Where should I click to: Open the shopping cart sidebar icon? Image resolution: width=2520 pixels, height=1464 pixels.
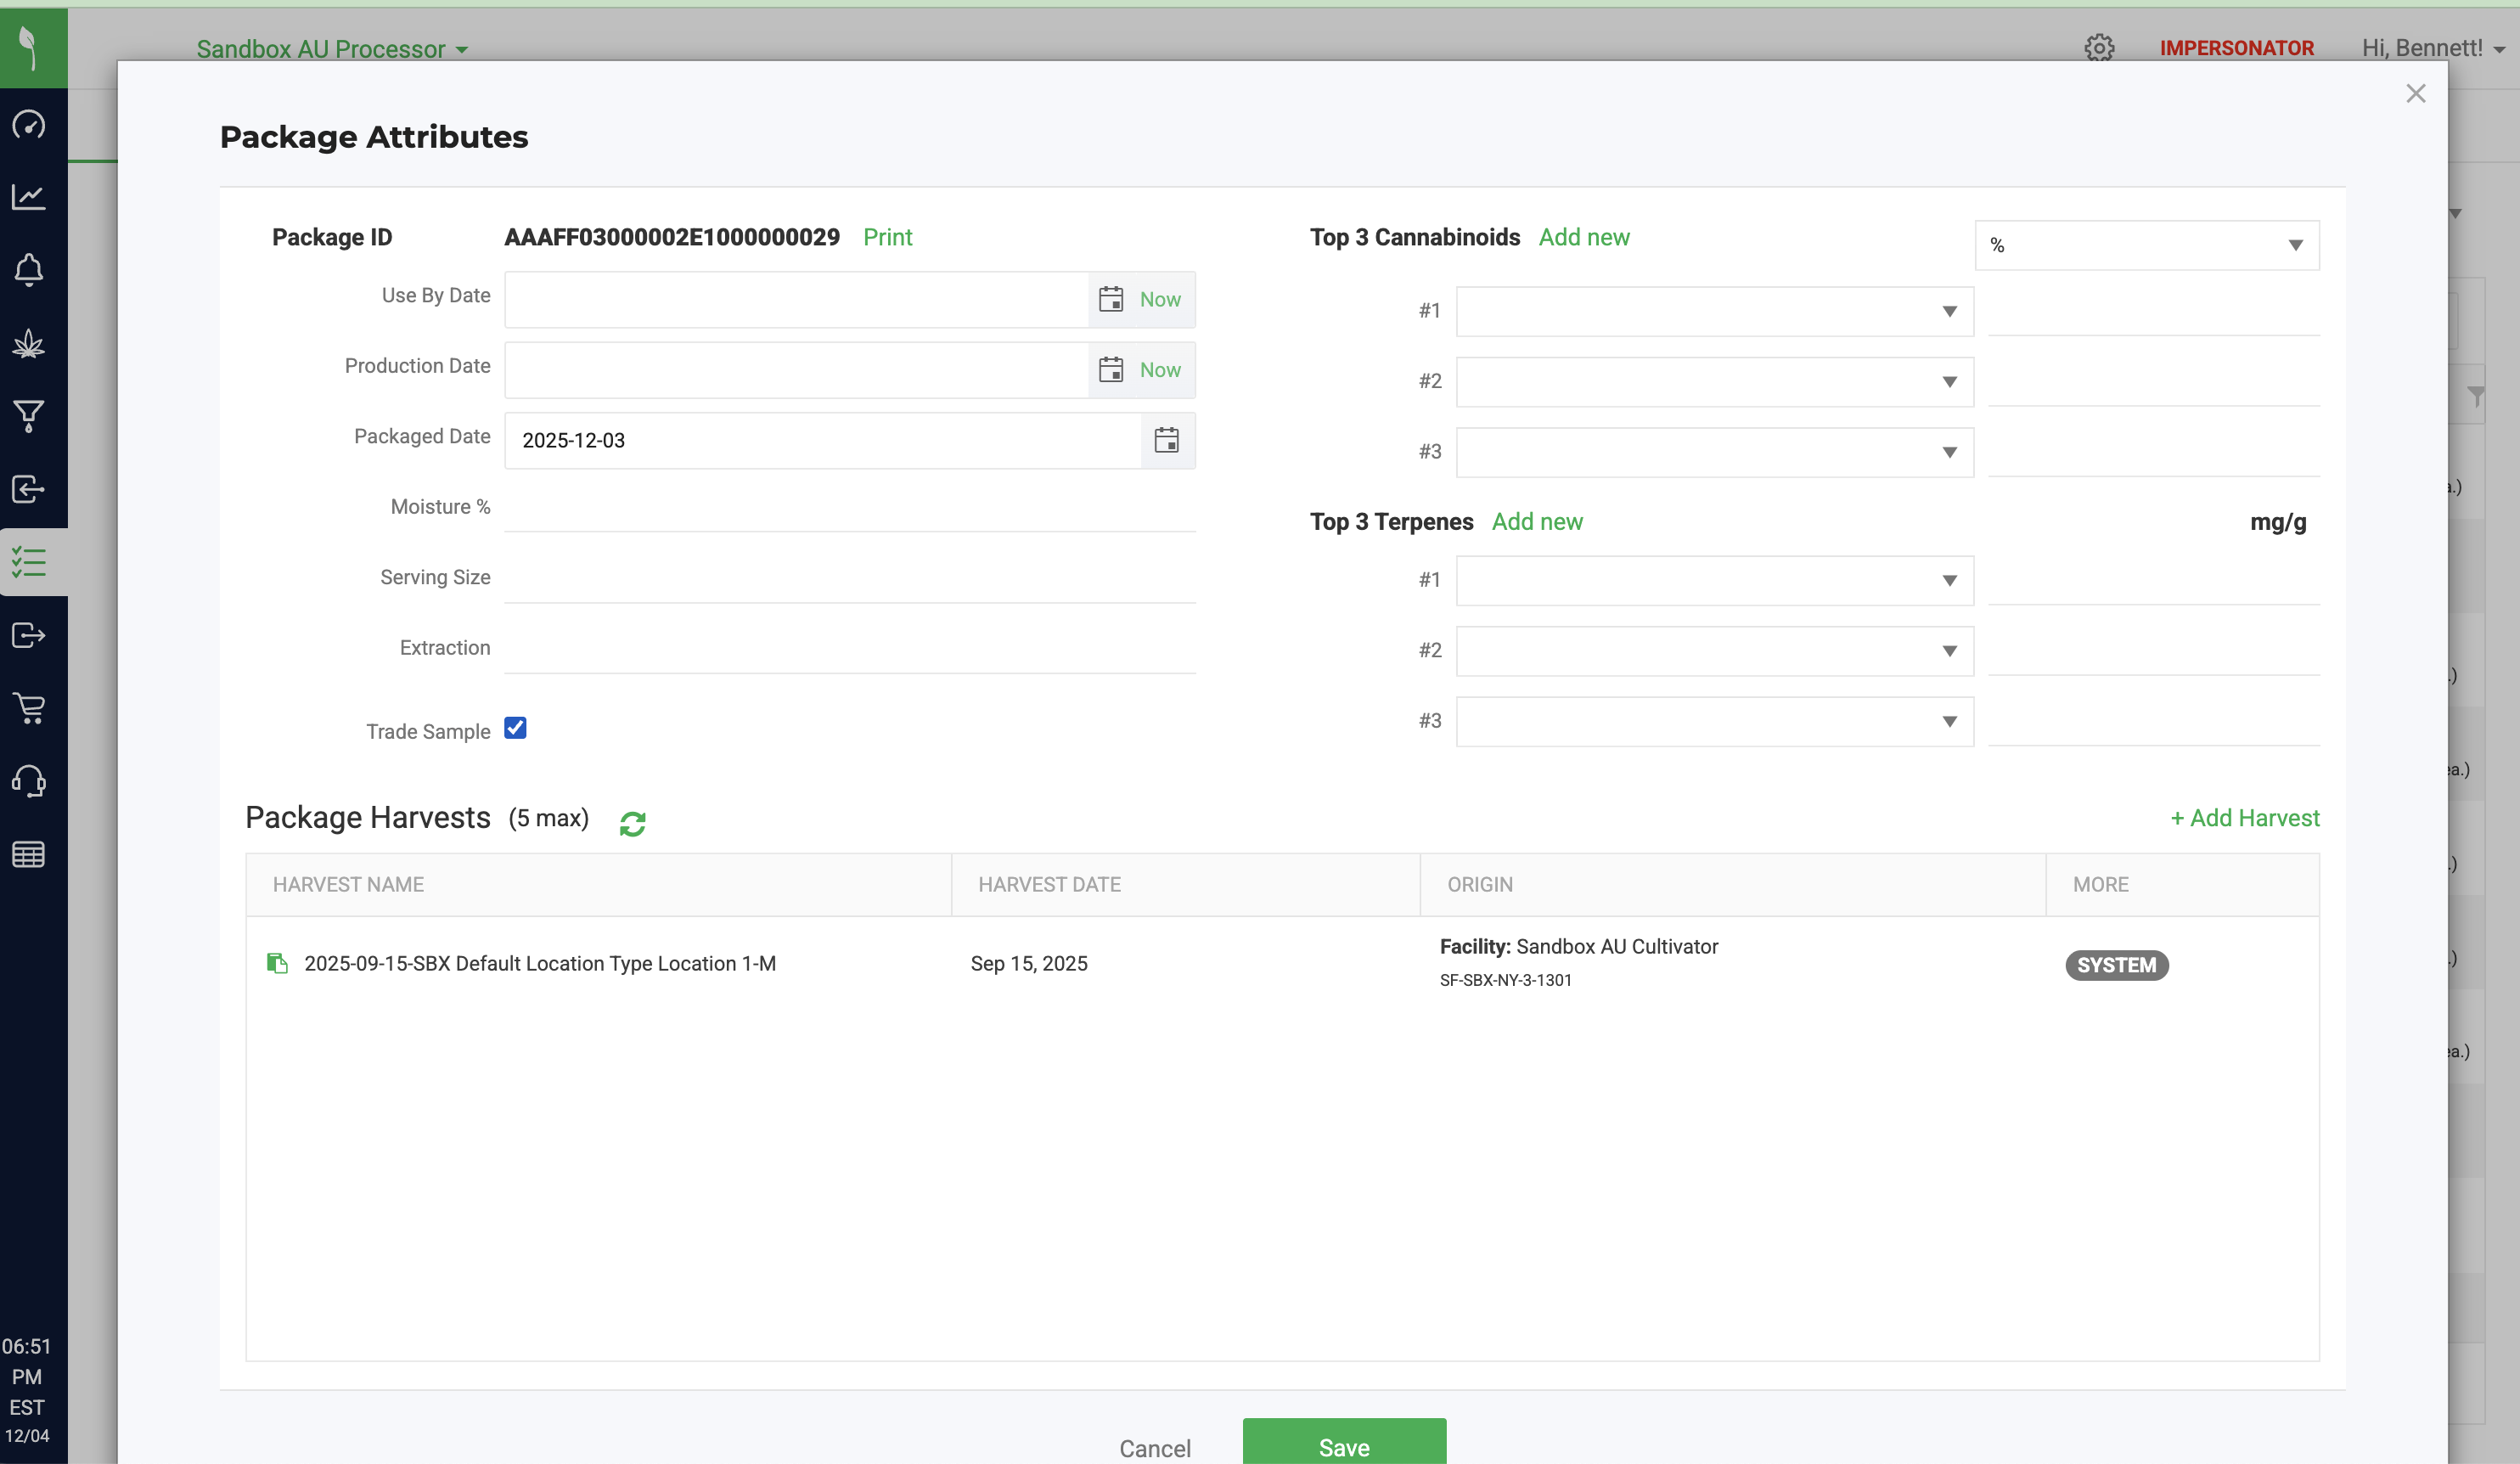pos(29,708)
